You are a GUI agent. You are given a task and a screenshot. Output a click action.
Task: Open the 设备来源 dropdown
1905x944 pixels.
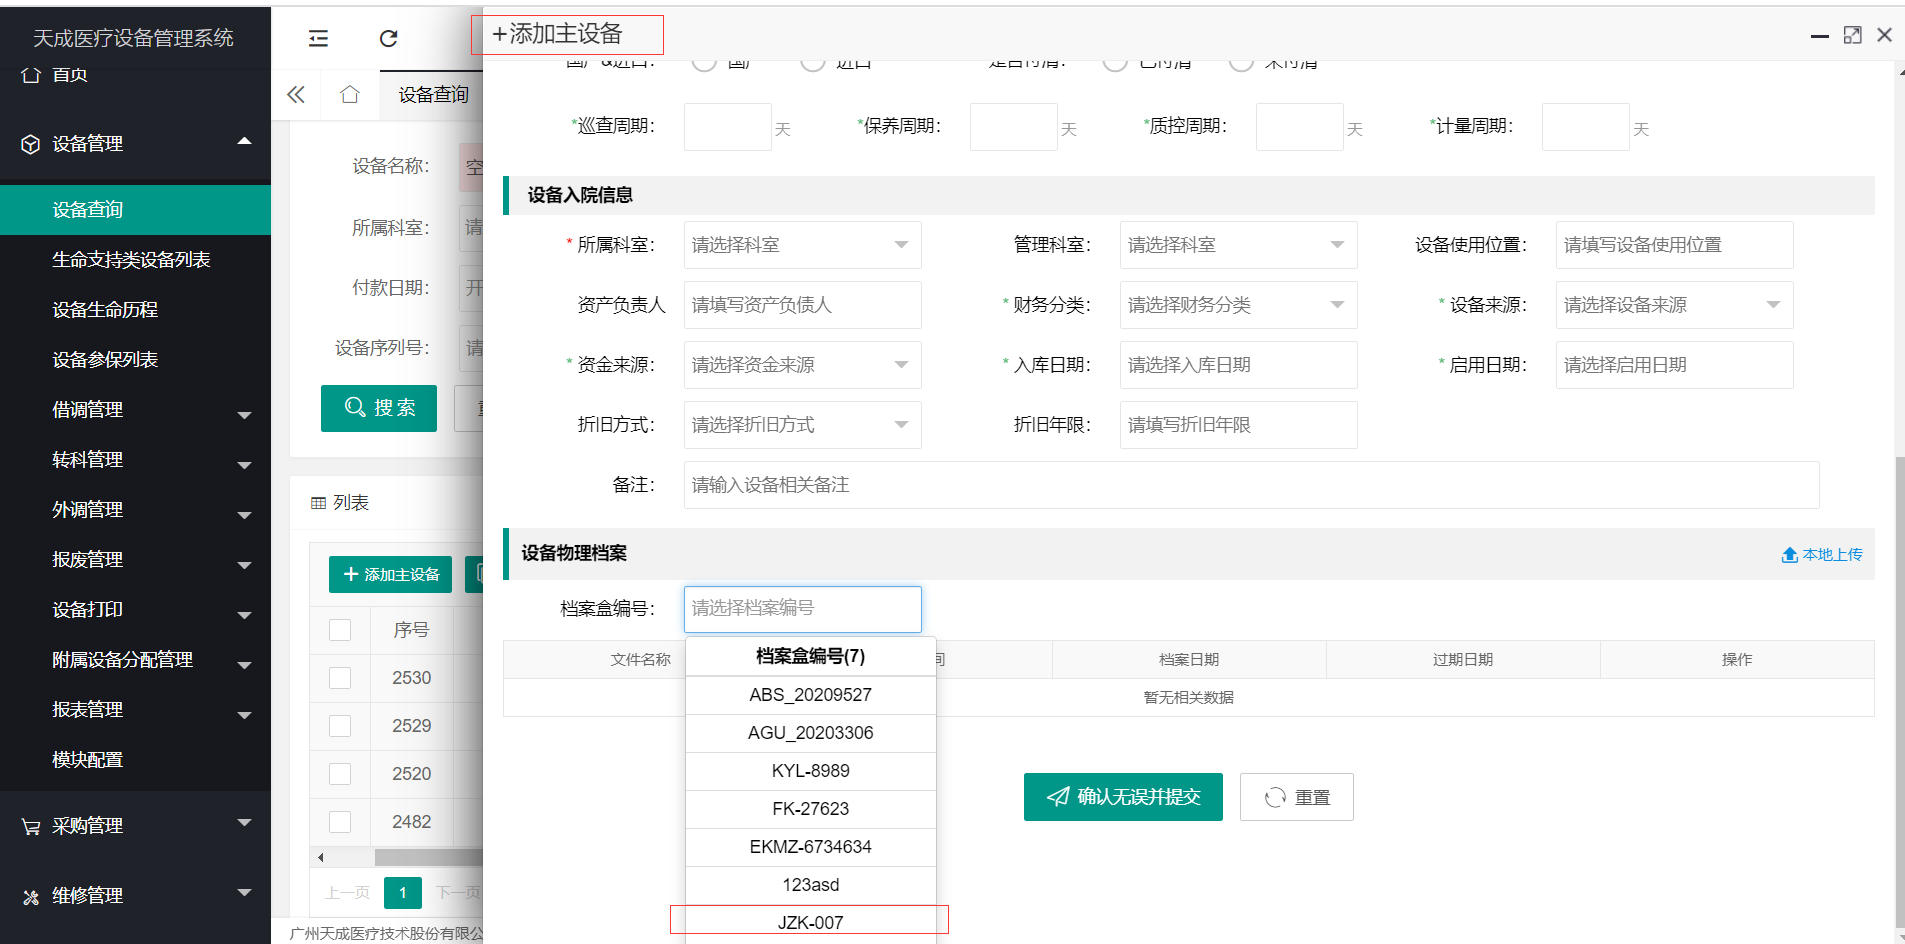[1674, 305]
